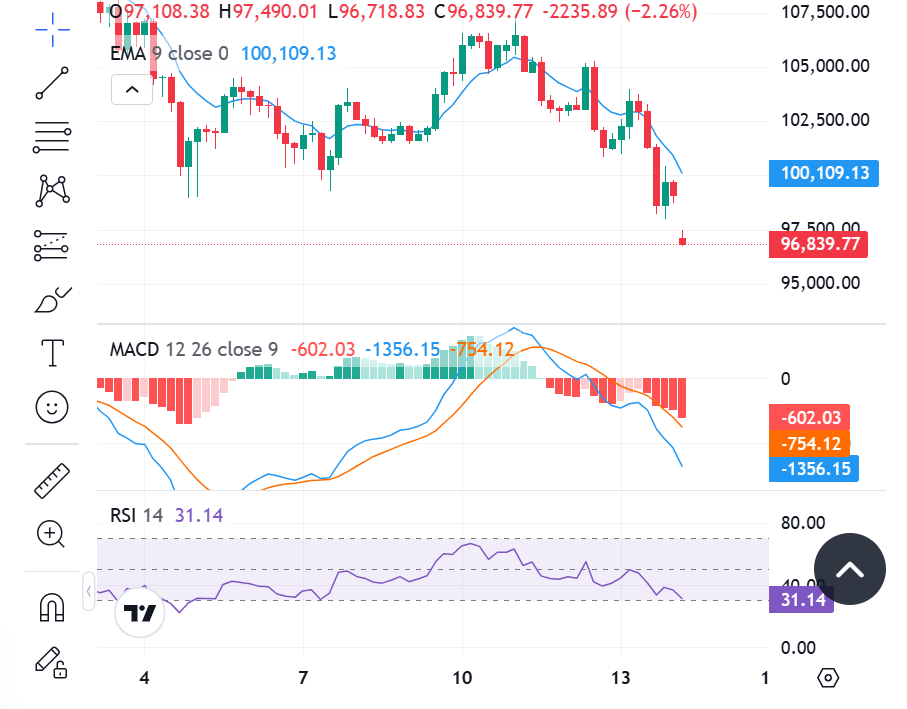
Task: Open the prediction and measurement tools
Action: [x=52, y=245]
